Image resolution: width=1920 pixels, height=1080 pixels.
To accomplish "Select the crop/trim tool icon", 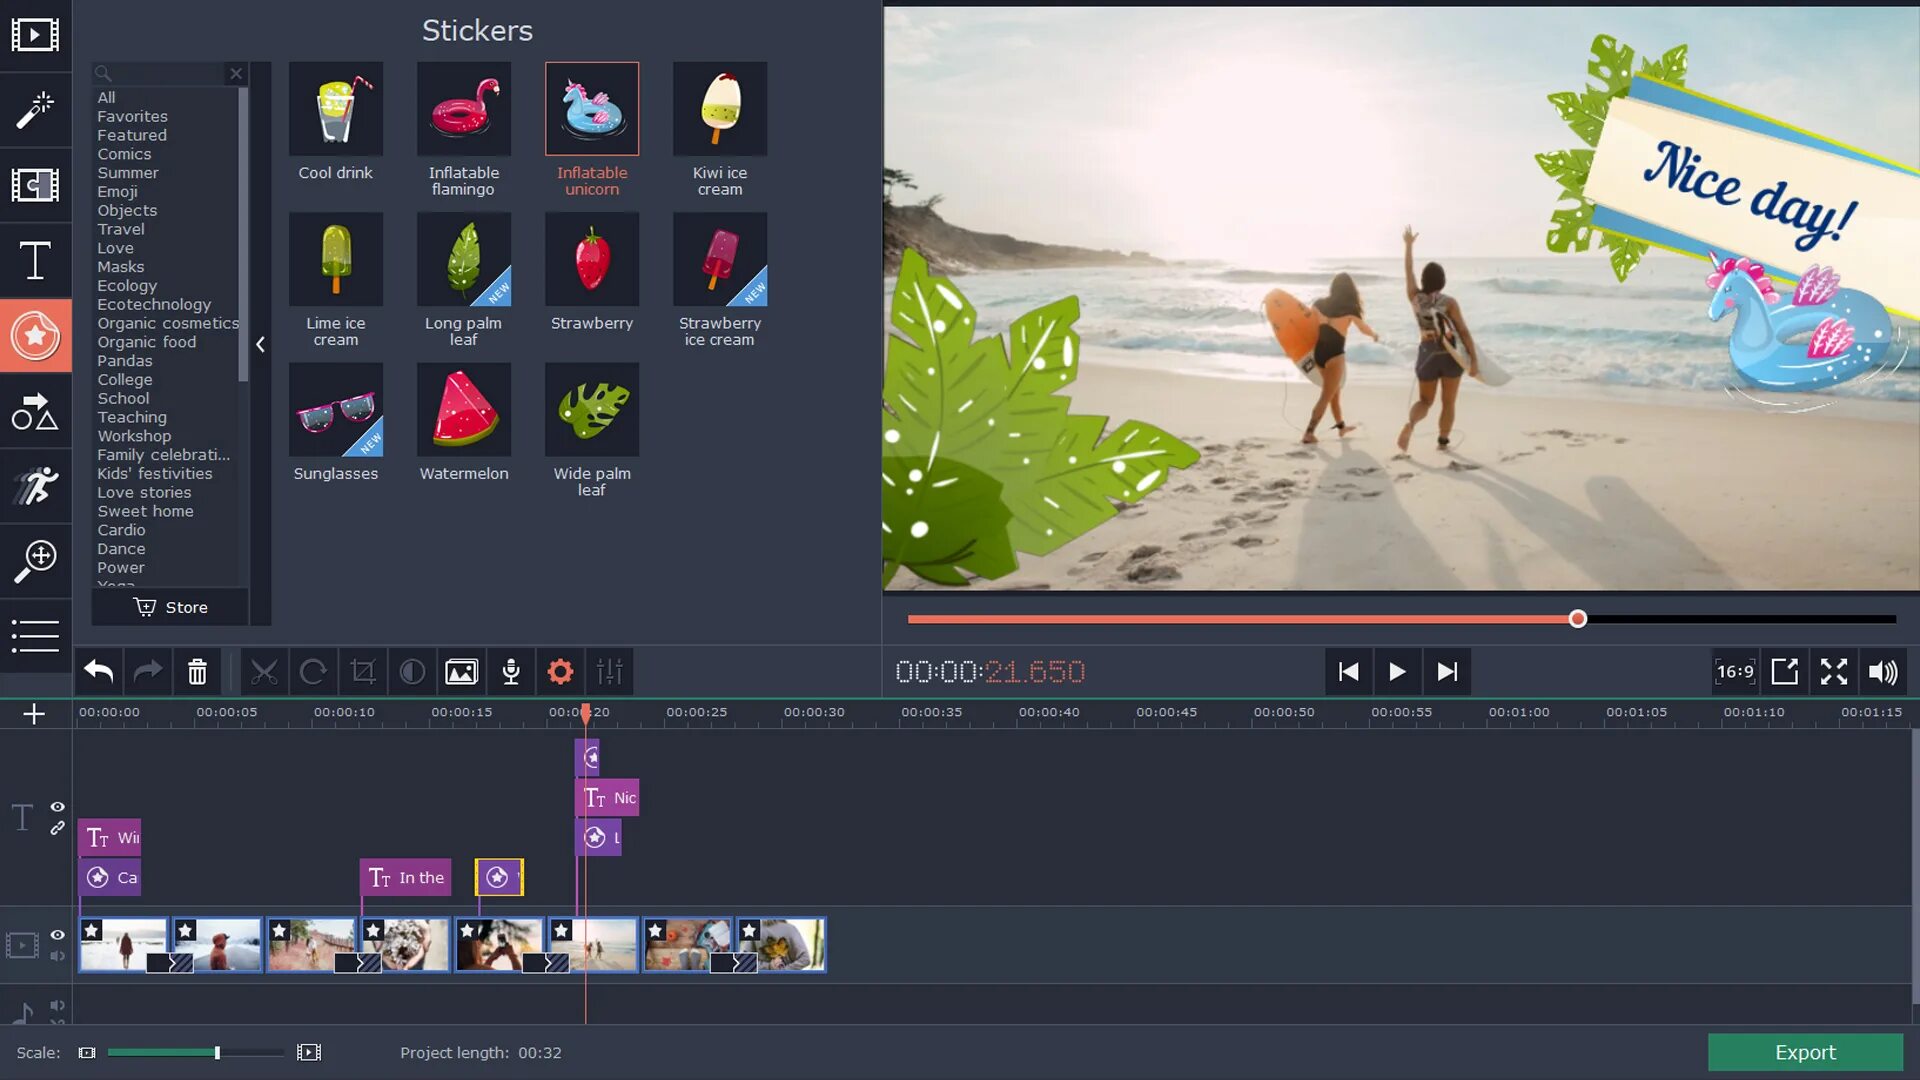I will click(361, 671).
